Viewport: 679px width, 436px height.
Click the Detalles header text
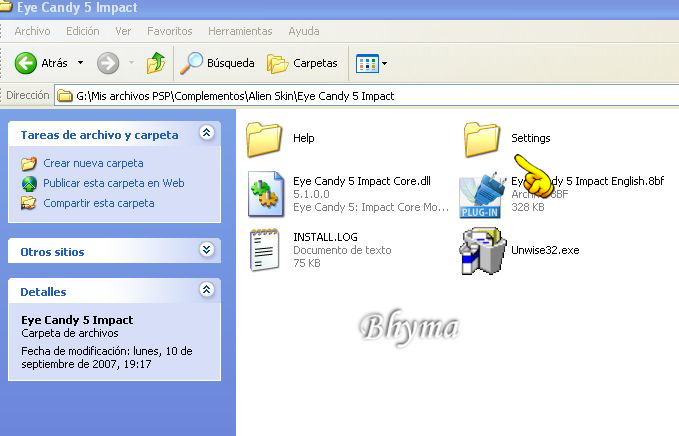coord(43,292)
